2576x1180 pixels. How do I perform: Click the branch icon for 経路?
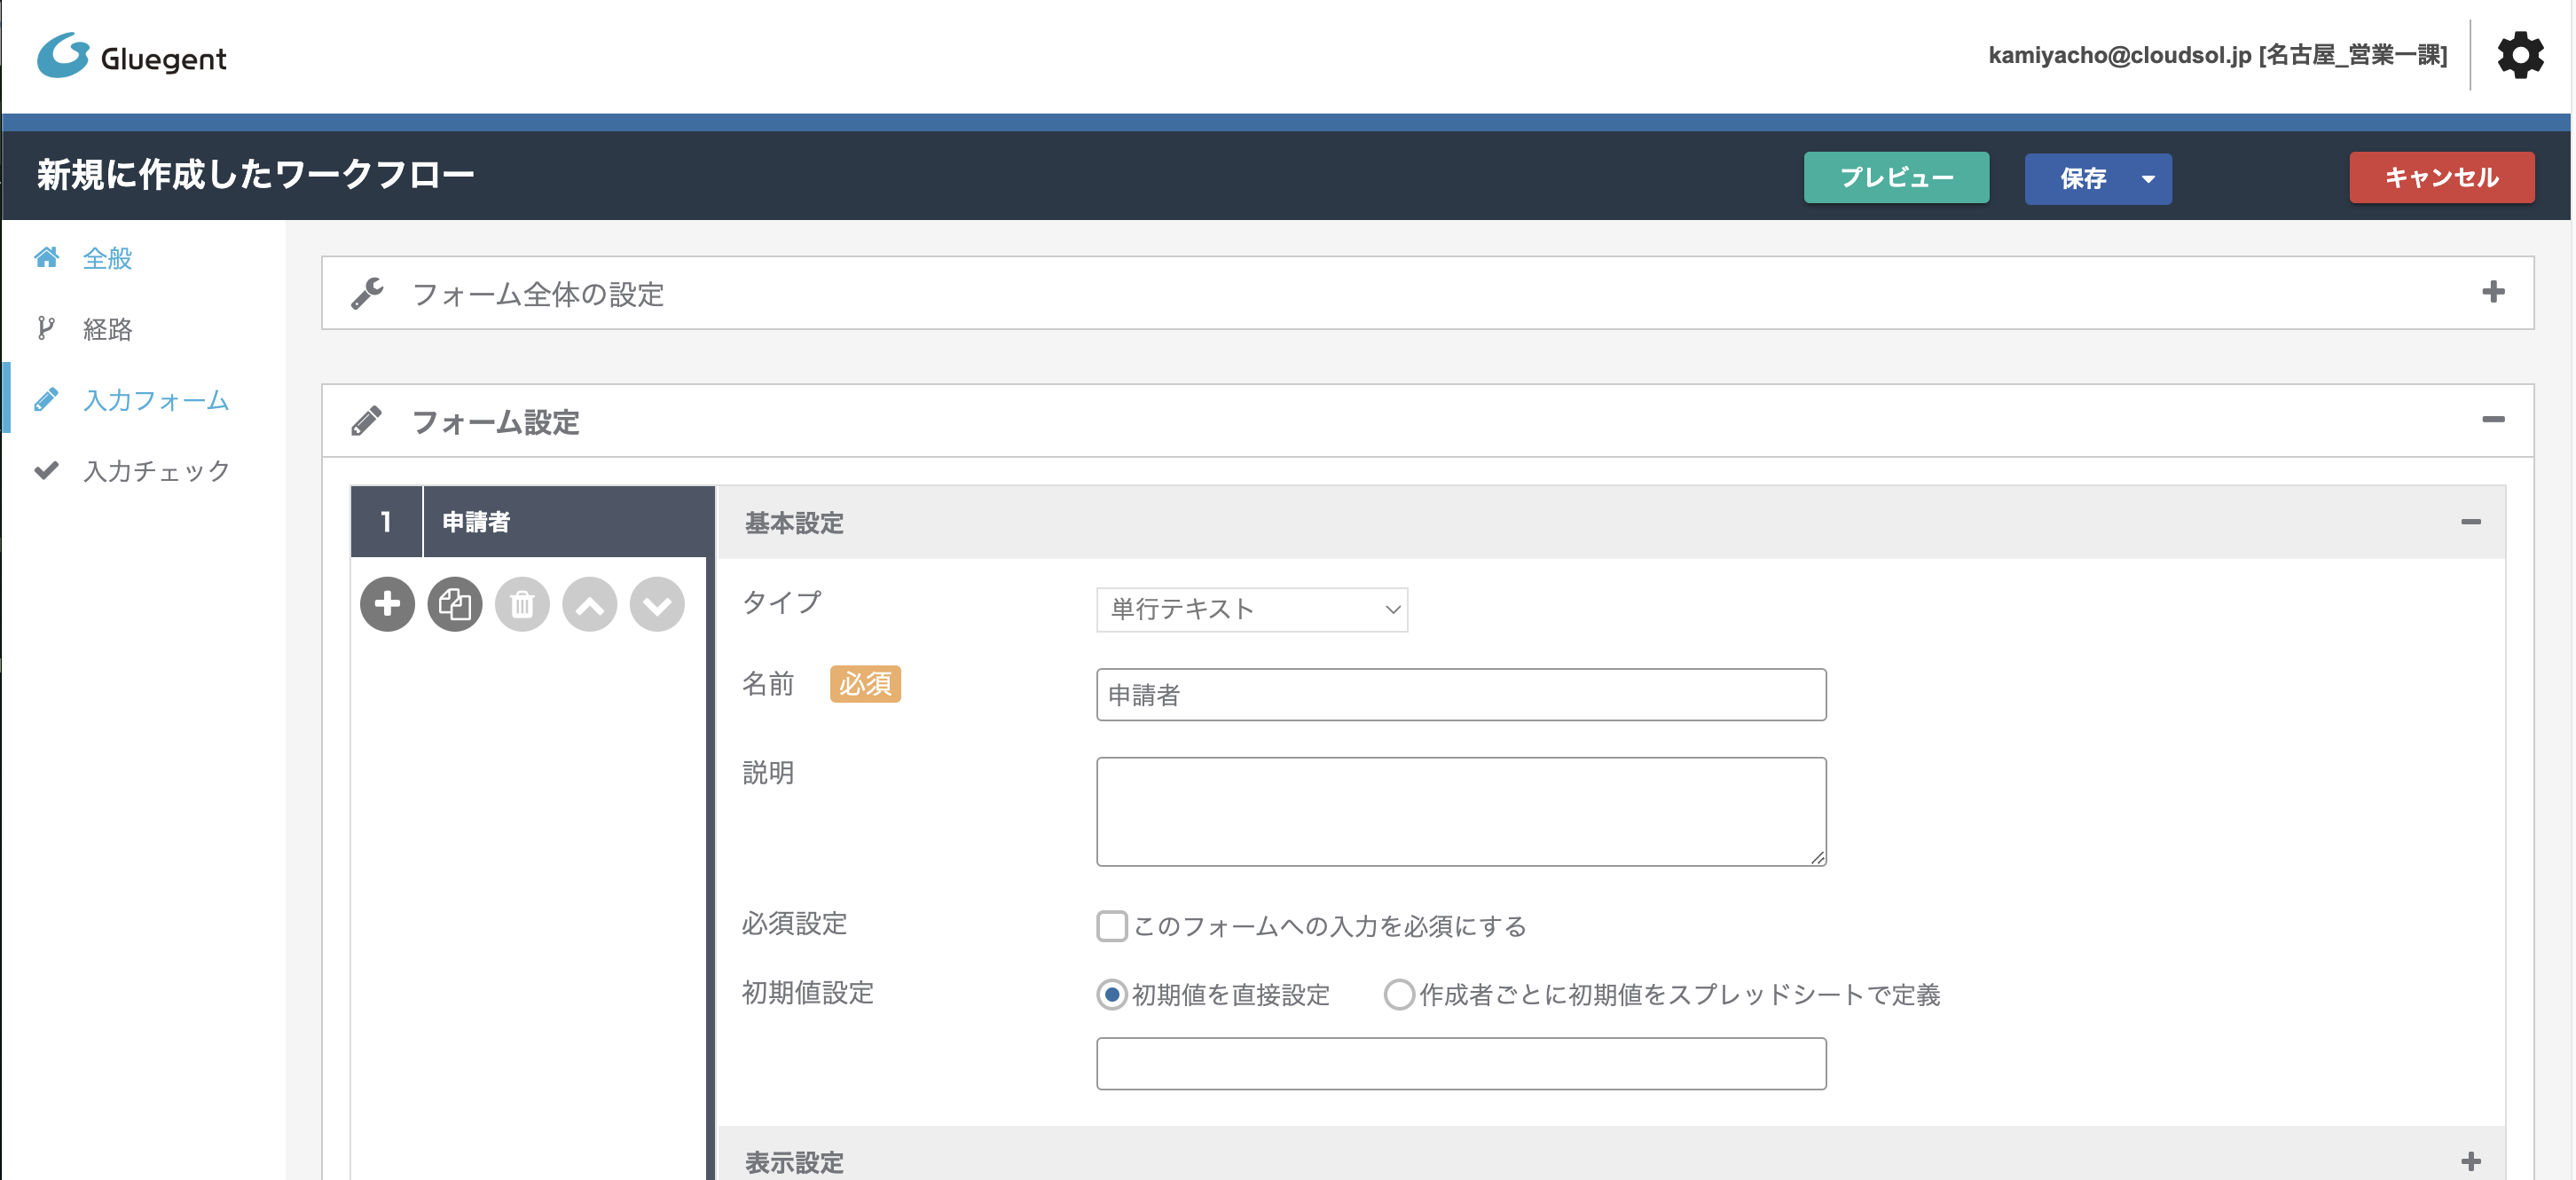point(45,328)
